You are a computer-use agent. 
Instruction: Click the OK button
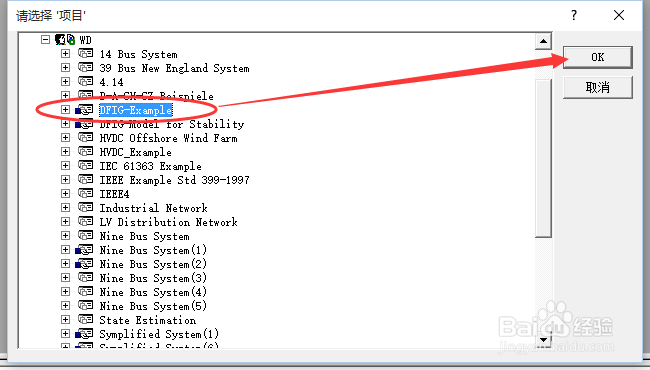[x=597, y=57]
